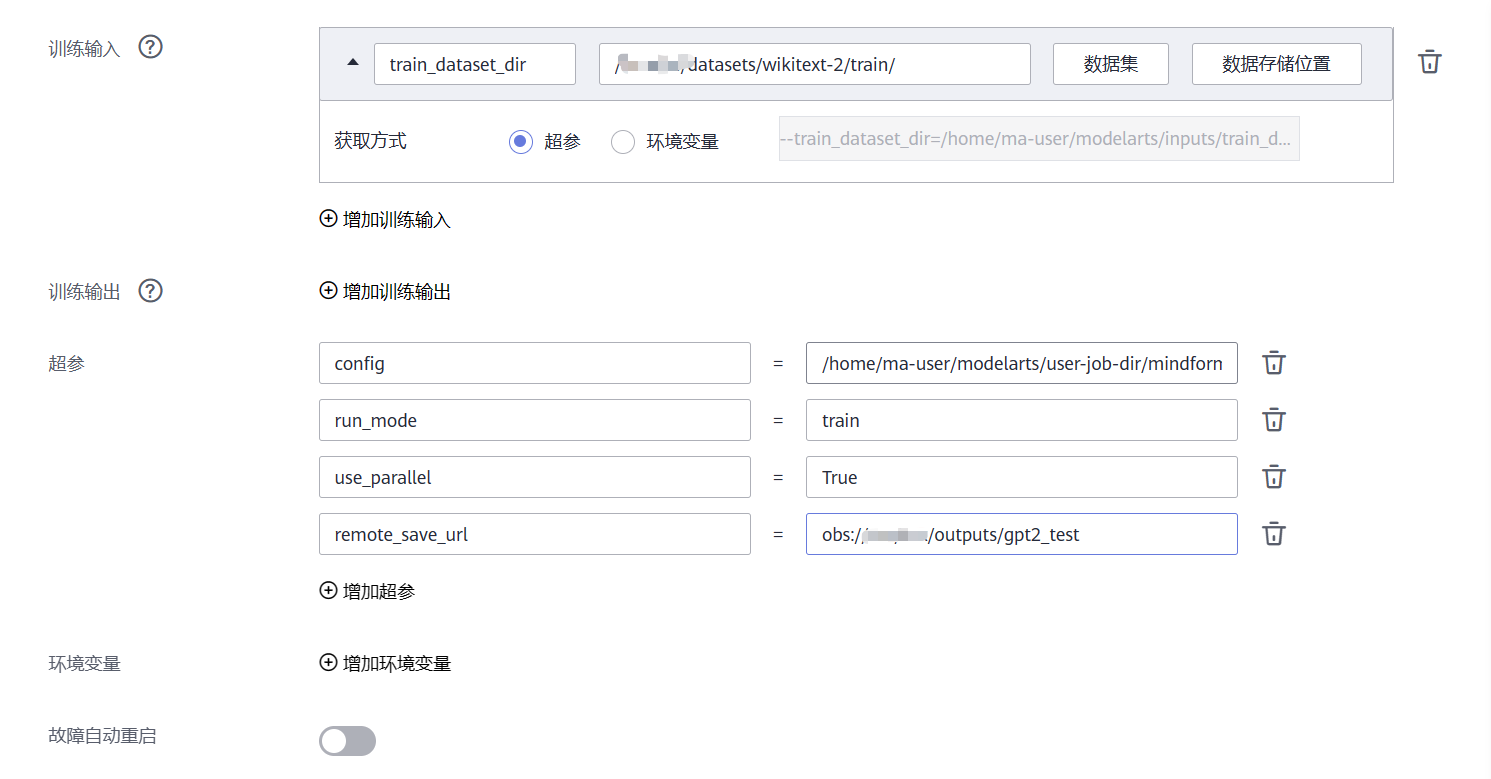Remove the remote_save_url hyperparameter
This screenshot has height=779, width=1491.
pos(1273,534)
